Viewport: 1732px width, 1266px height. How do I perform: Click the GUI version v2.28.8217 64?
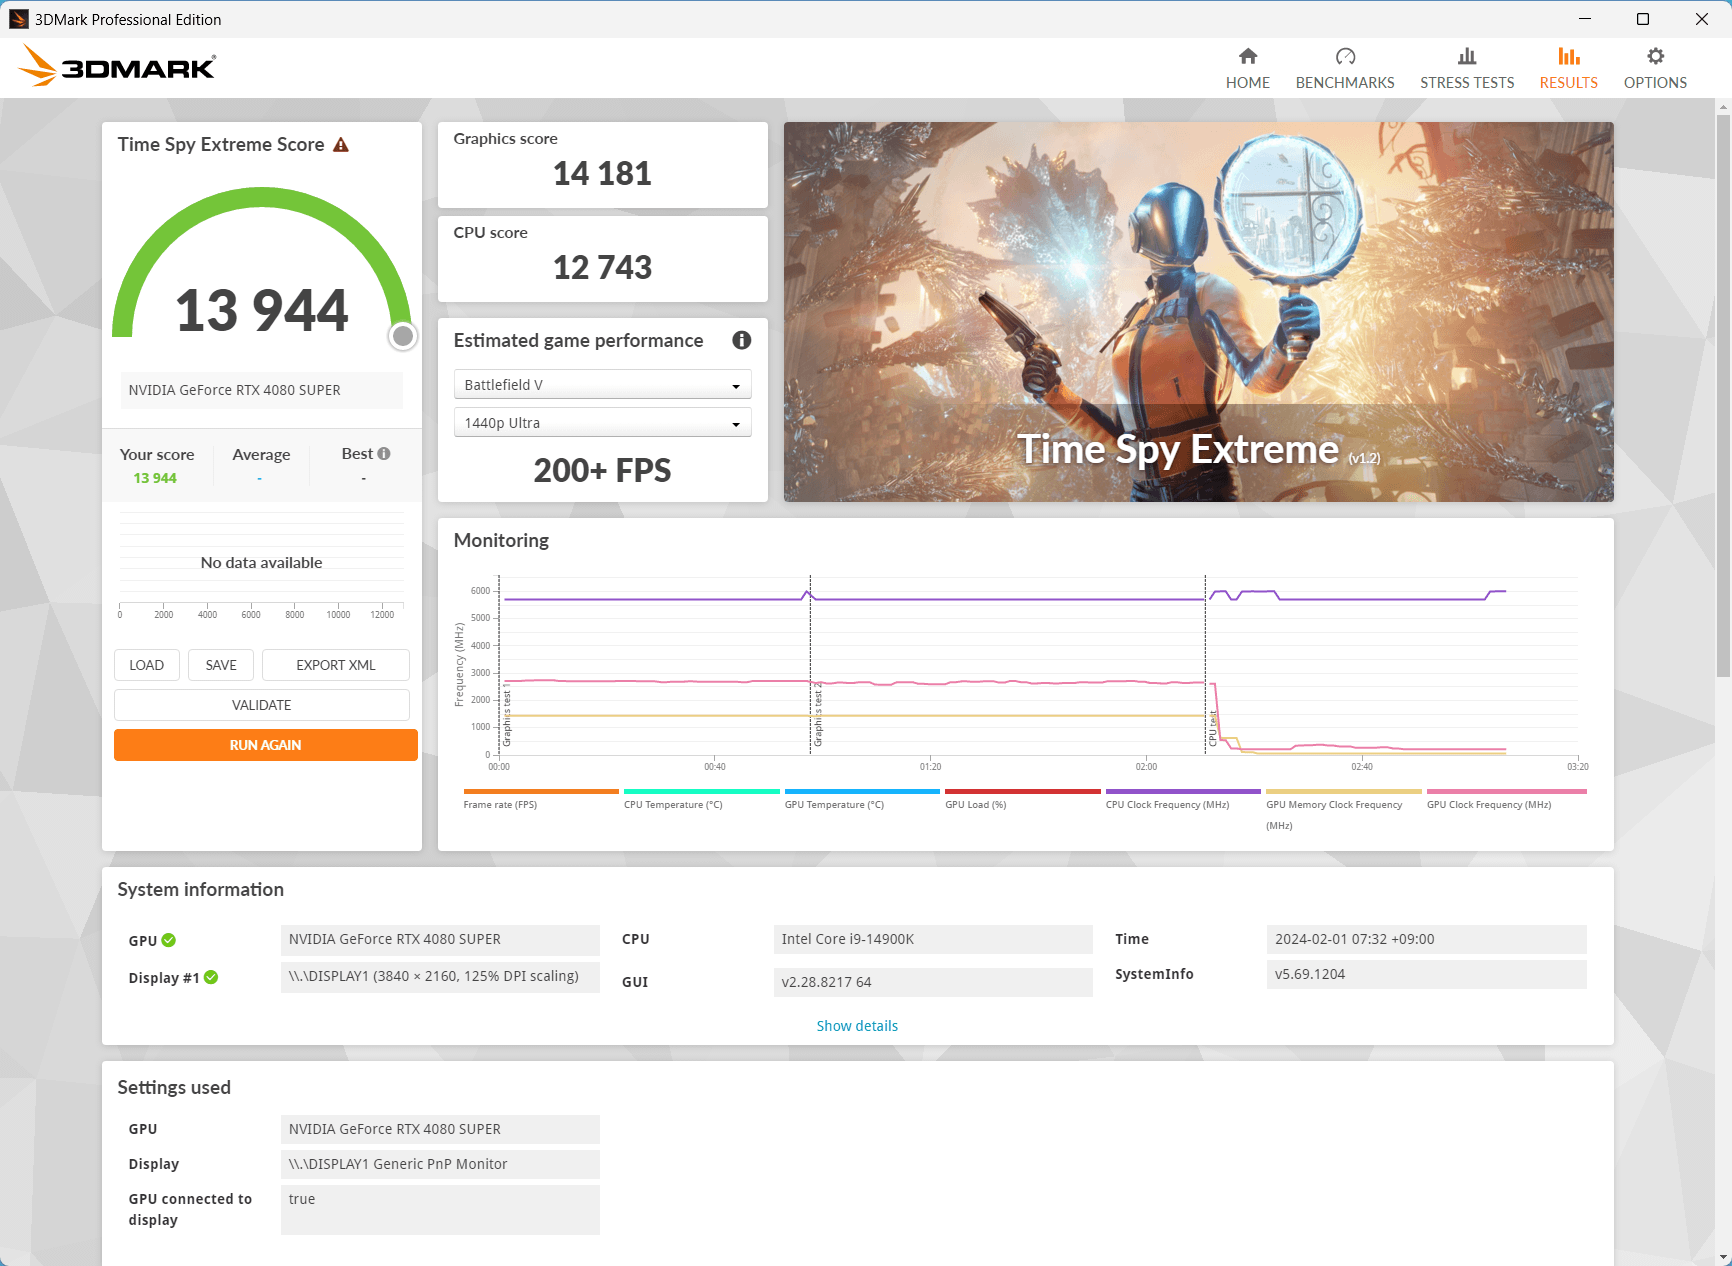[933, 982]
